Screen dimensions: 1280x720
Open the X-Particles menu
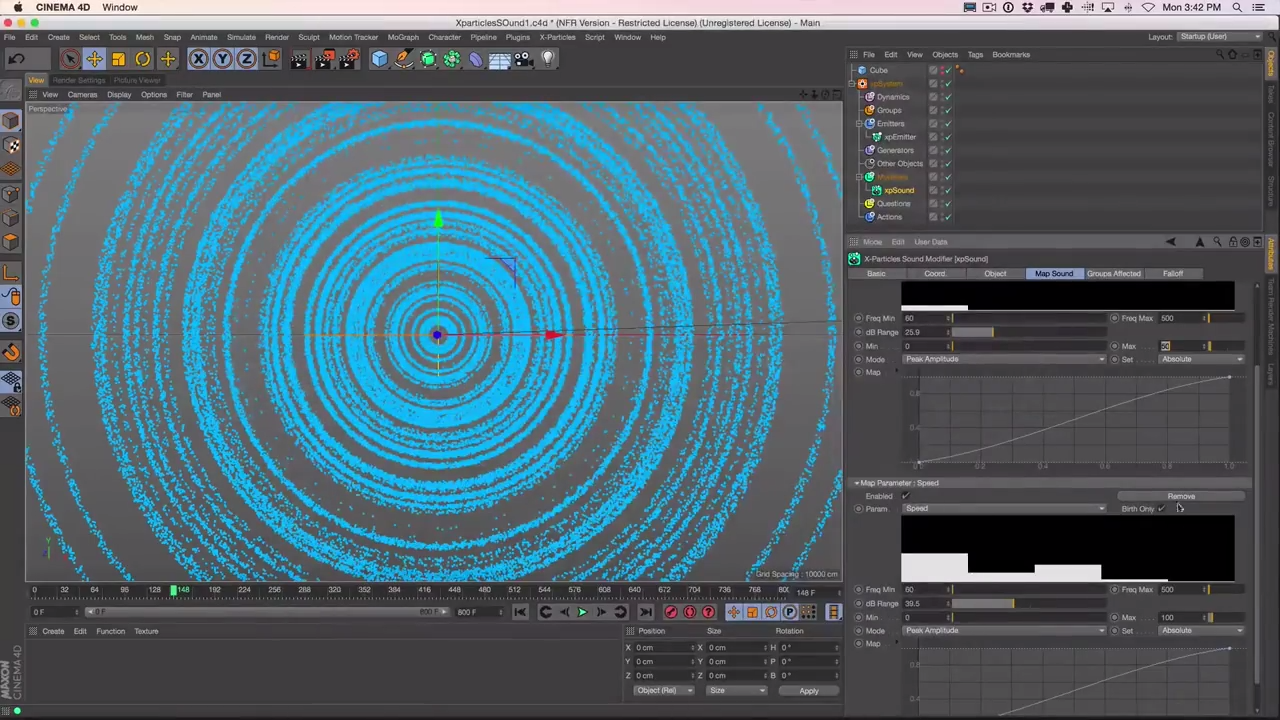[557, 37]
